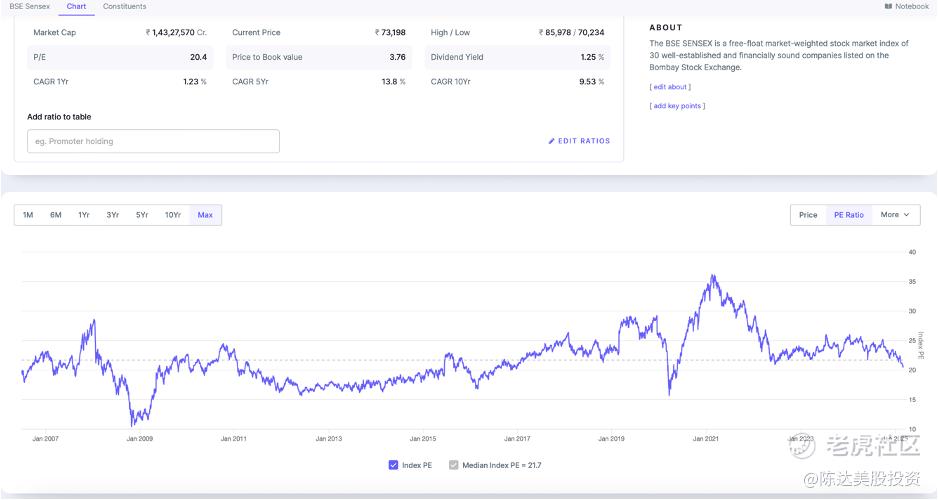938x500 pixels.
Task: Select the 6M time range
Action: click(x=56, y=215)
